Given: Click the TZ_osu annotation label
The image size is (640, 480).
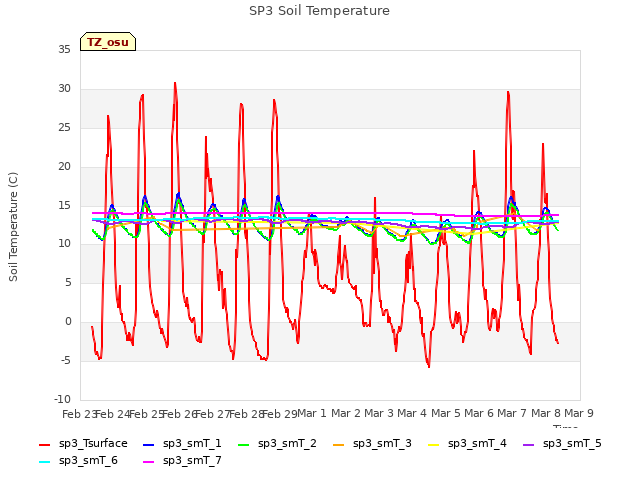Looking at the screenshot, I should [108, 42].
